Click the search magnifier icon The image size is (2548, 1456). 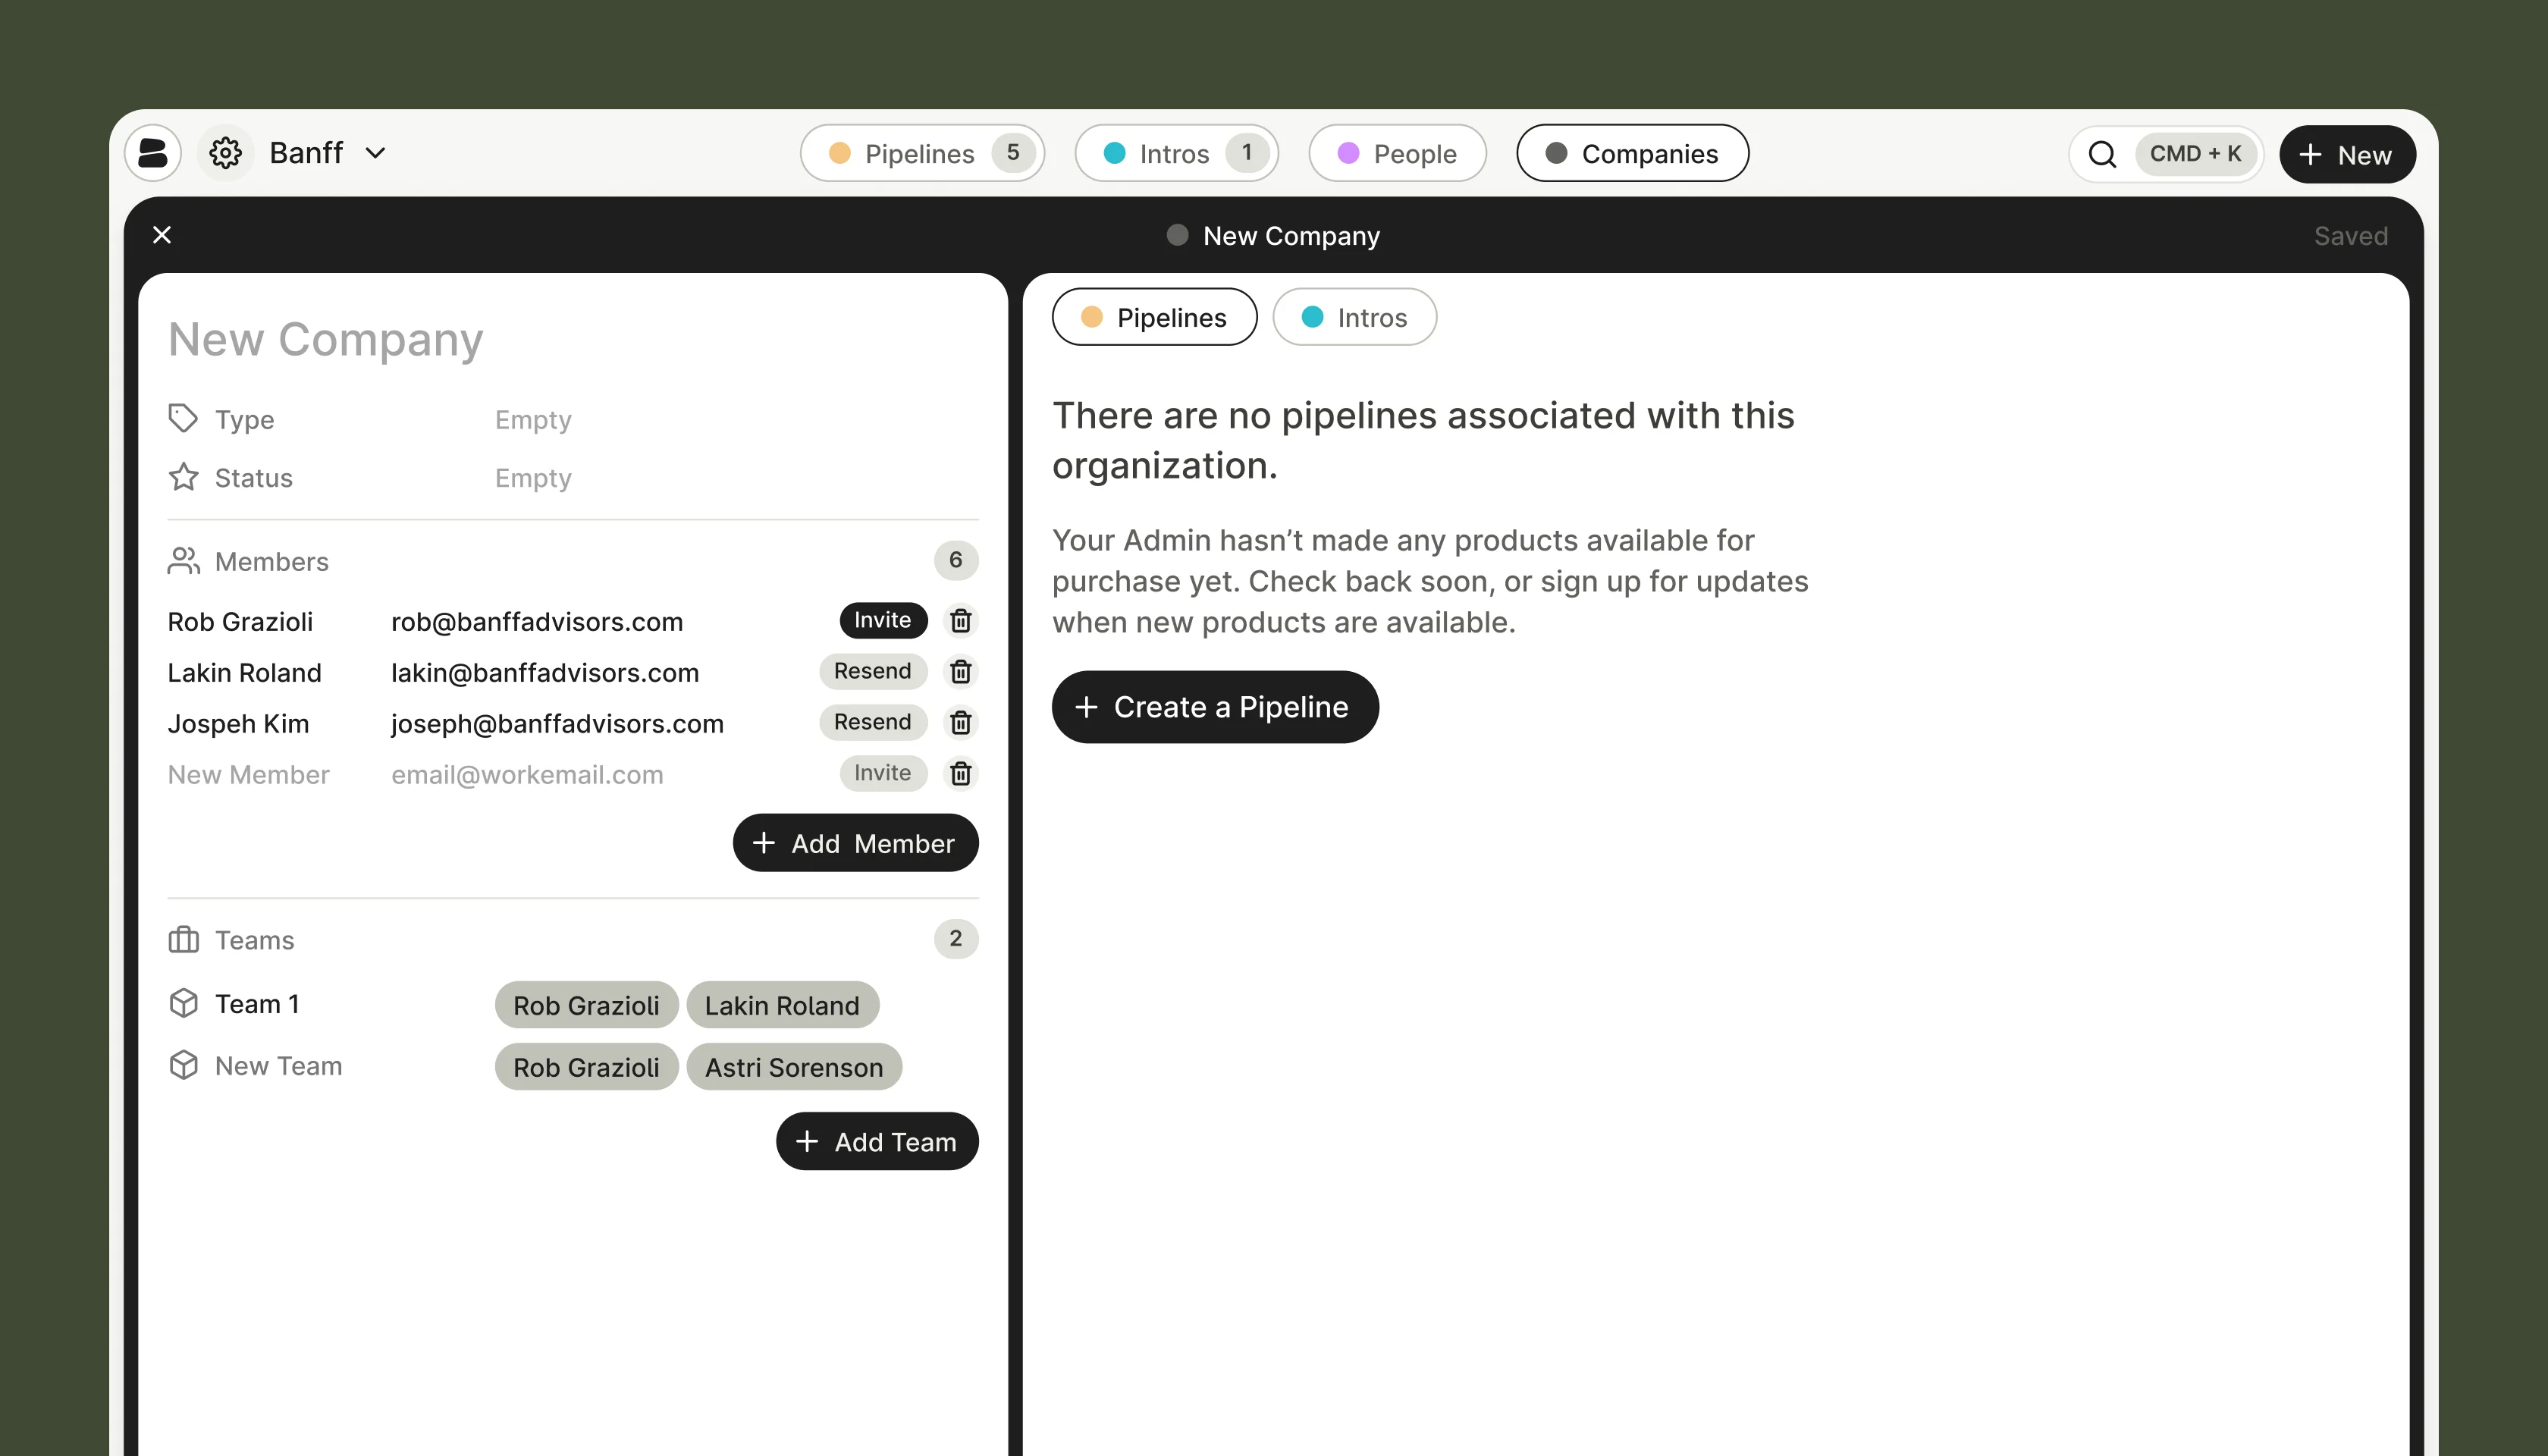[2102, 154]
